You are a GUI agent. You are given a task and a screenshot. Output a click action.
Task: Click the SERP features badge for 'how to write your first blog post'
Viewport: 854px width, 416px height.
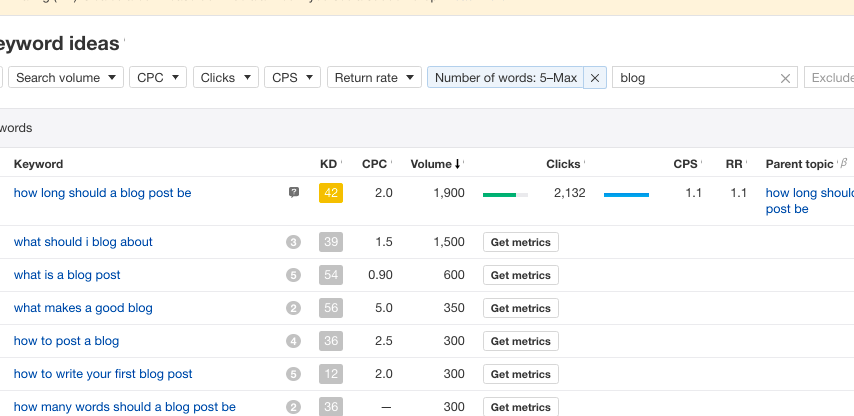tap(293, 374)
